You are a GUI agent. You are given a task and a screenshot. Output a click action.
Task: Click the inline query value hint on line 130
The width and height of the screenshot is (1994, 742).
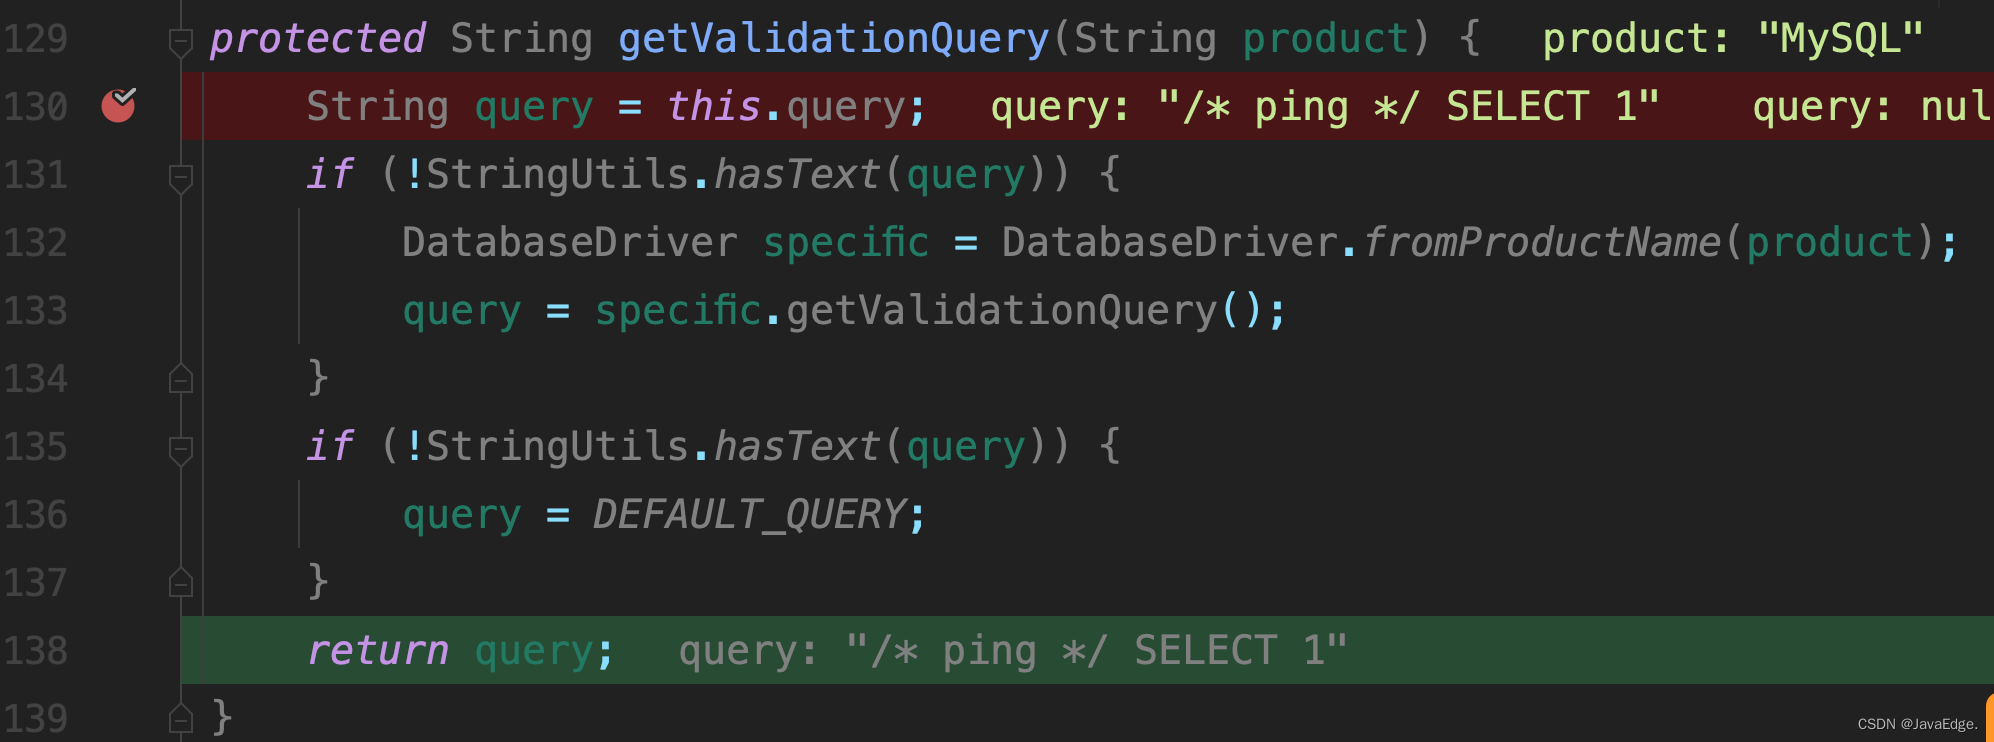click(x=1325, y=106)
